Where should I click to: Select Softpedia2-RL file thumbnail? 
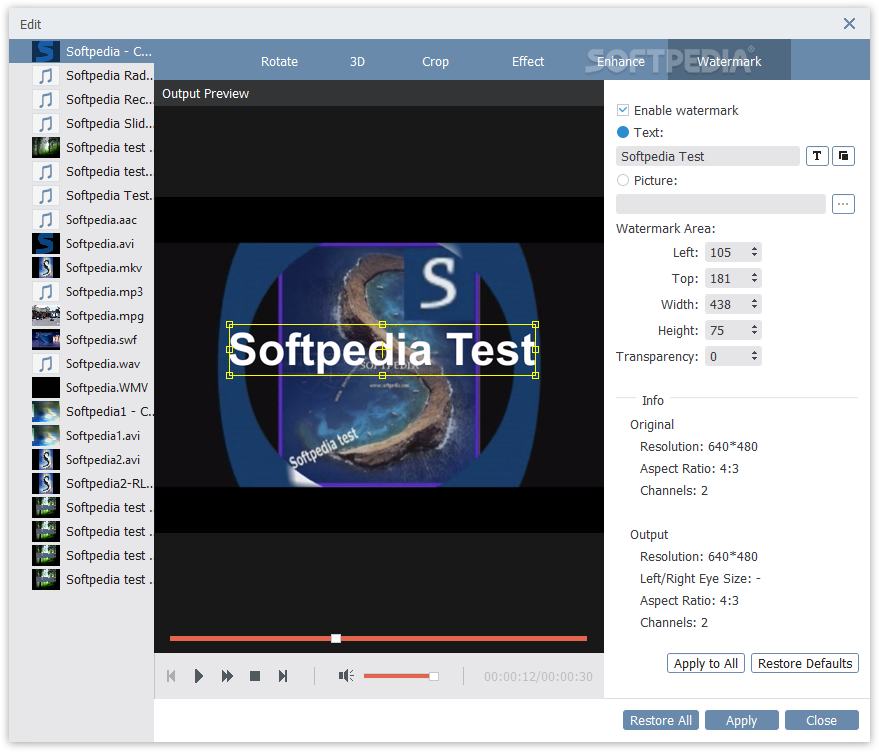tap(45, 483)
